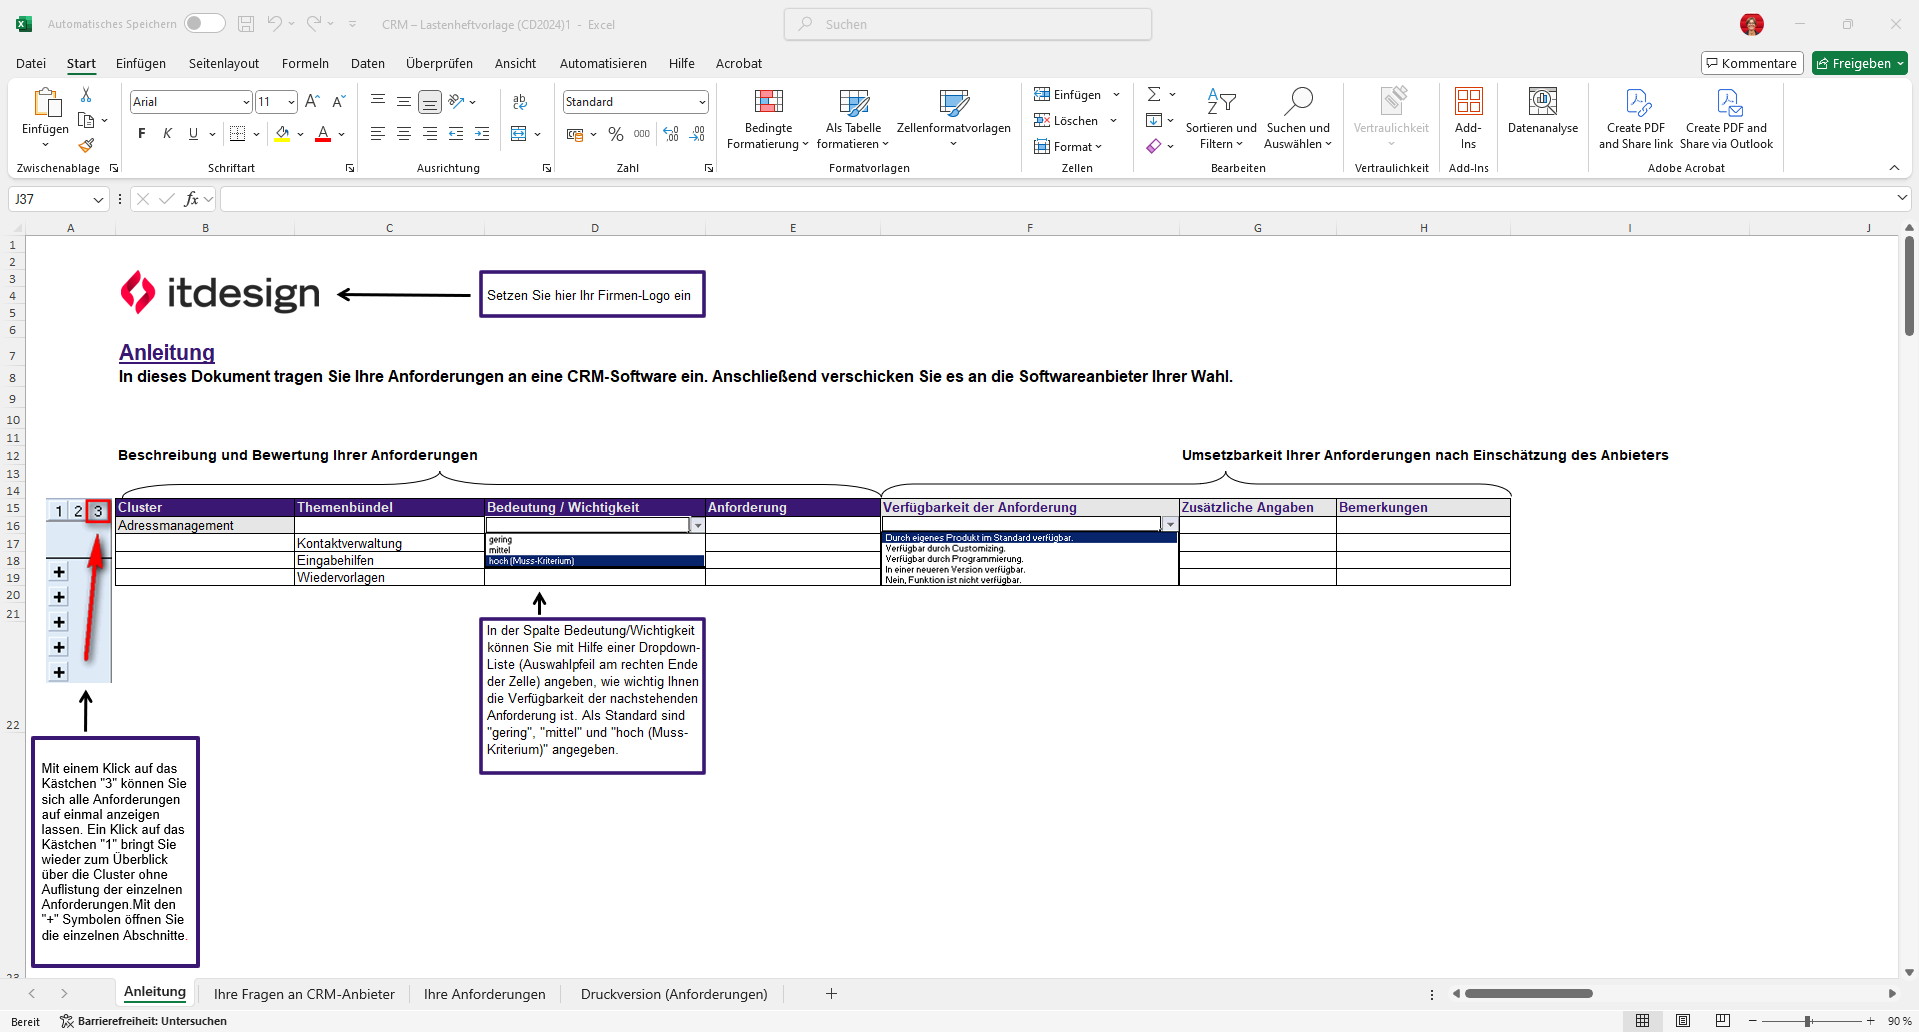Click the Suchen search box
This screenshot has width=1919, height=1032.
point(968,24)
